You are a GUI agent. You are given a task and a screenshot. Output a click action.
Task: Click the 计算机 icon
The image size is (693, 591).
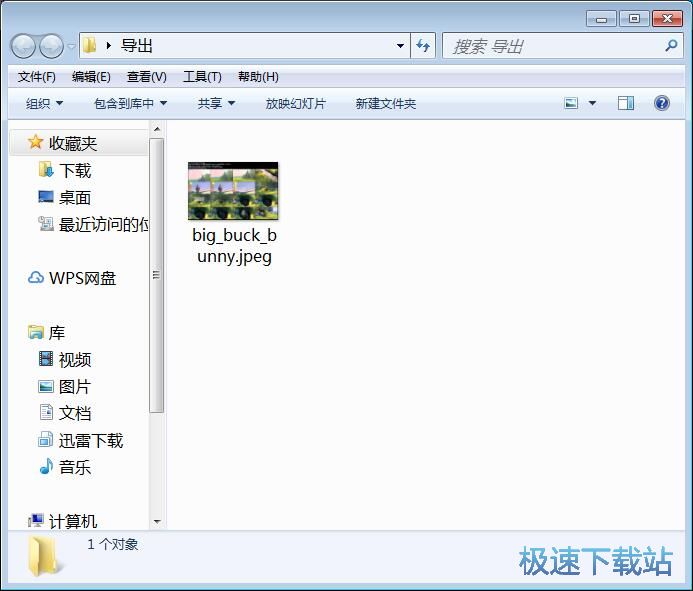click(x=36, y=521)
